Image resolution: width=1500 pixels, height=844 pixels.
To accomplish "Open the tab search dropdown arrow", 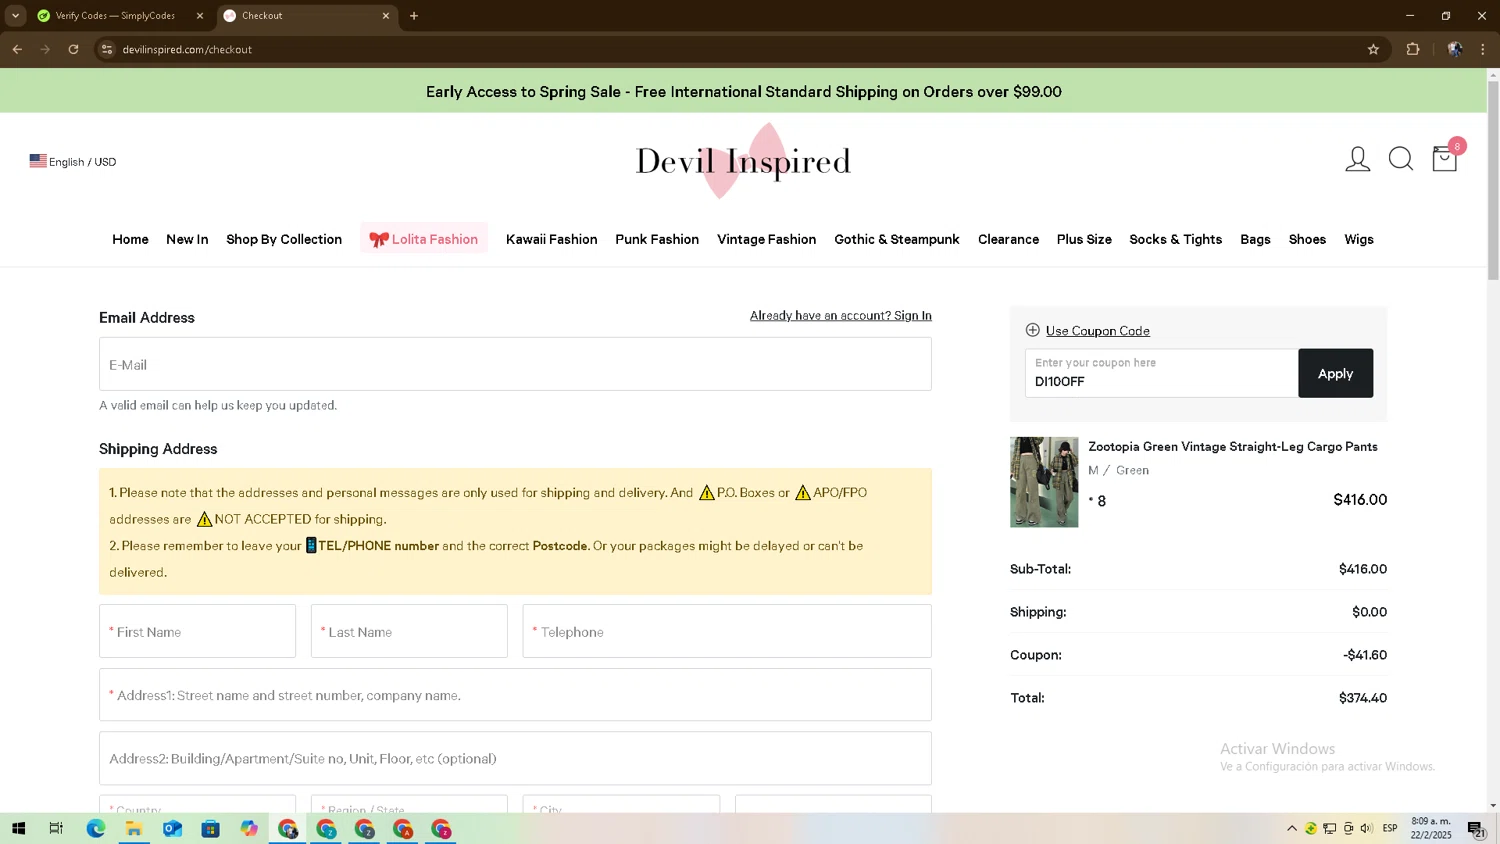I will click(15, 16).
